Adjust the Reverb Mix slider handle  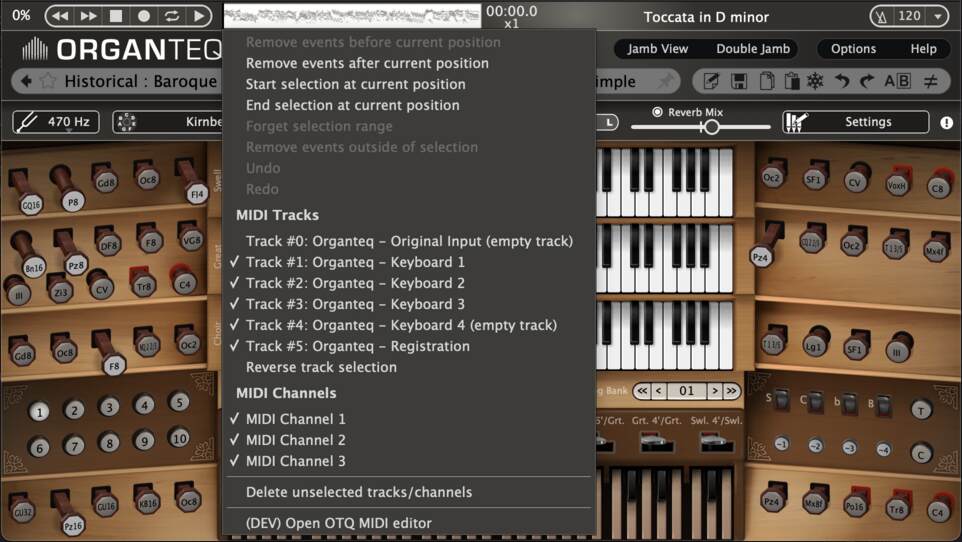pyautogui.click(x=711, y=127)
